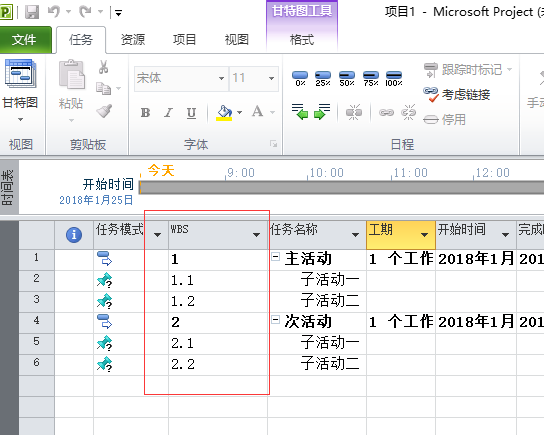The width and height of the screenshot is (544, 435).
Task: Click manual schedule pin icon in row 5
Action: pos(104,343)
